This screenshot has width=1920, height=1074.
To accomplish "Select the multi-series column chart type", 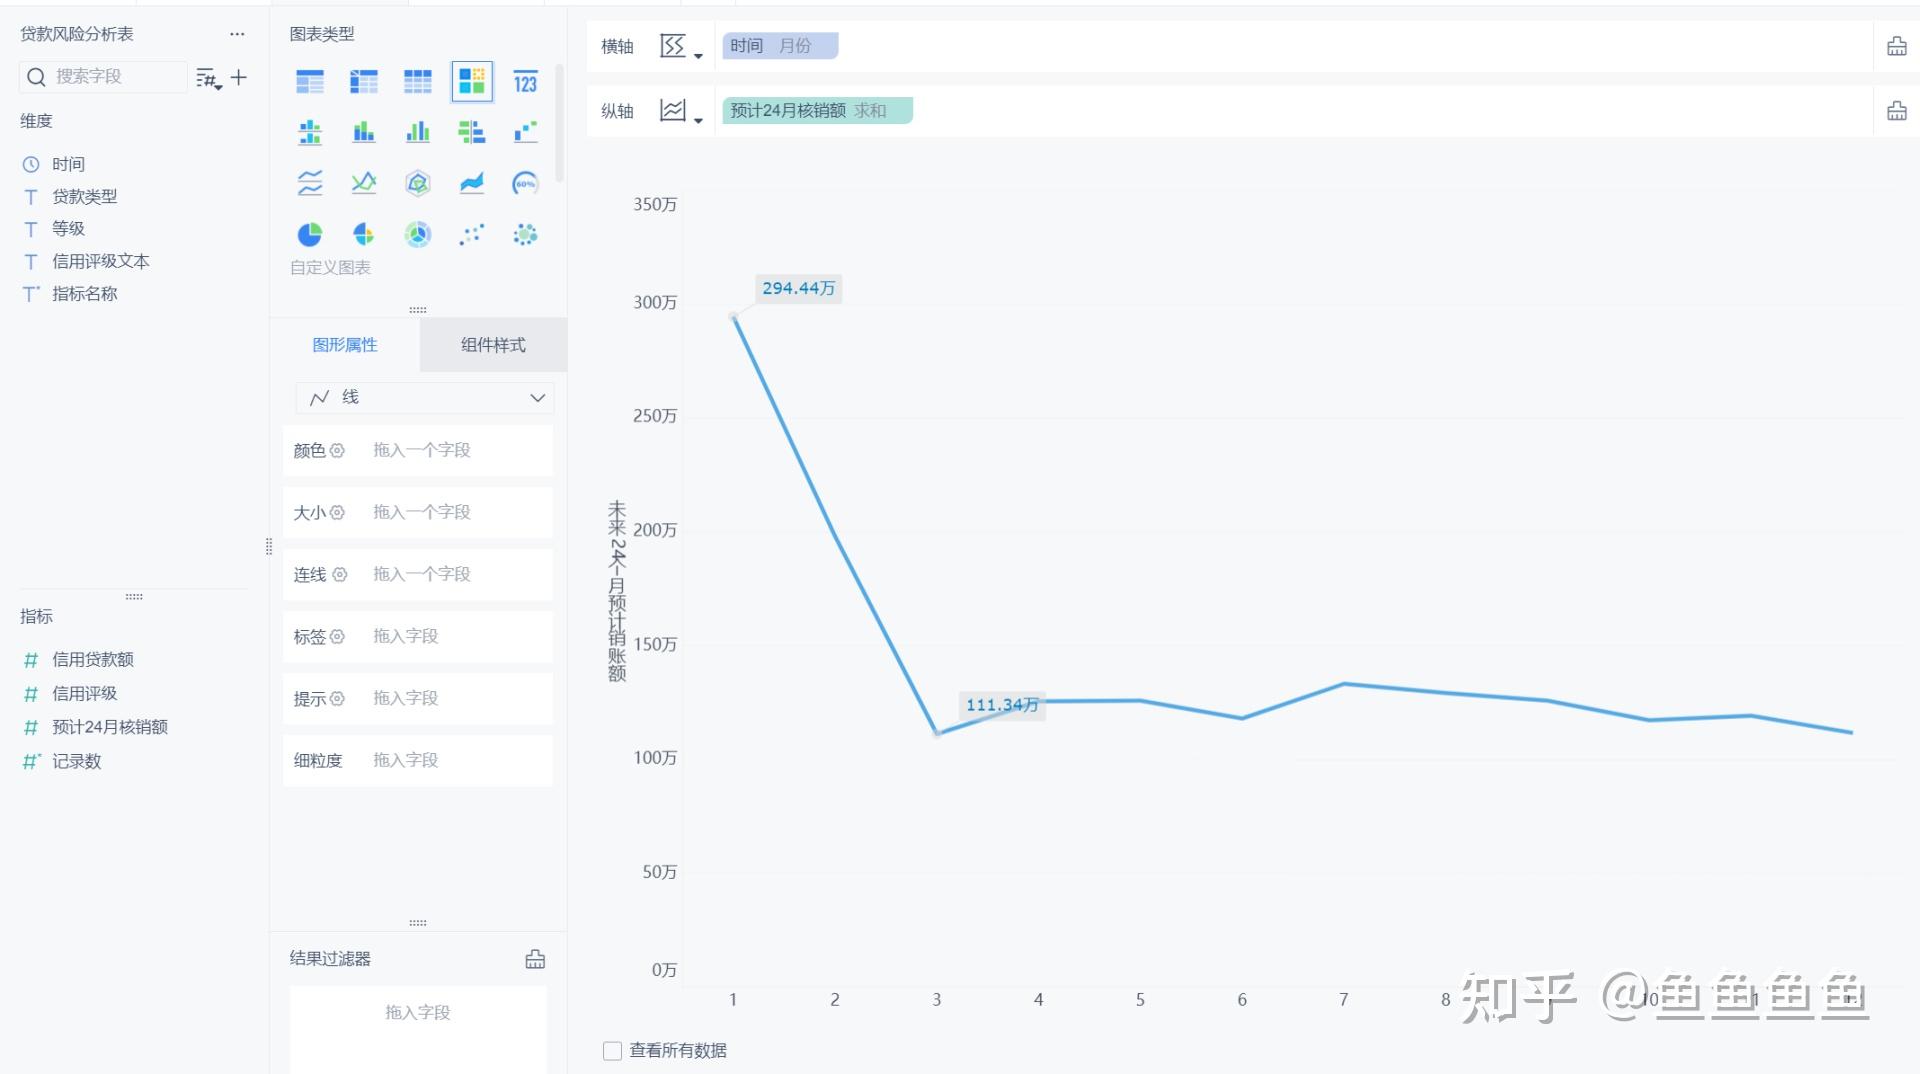I will click(418, 131).
